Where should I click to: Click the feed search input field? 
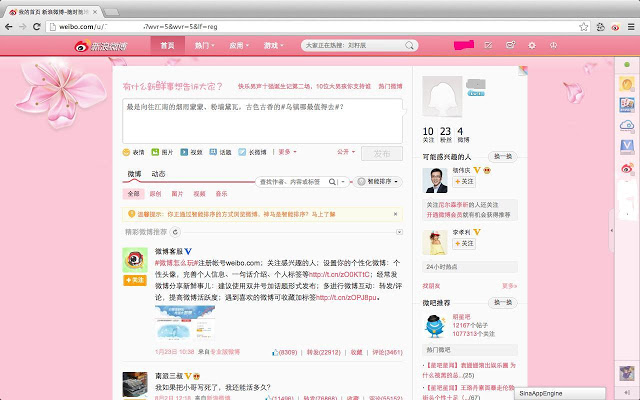pos(292,182)
